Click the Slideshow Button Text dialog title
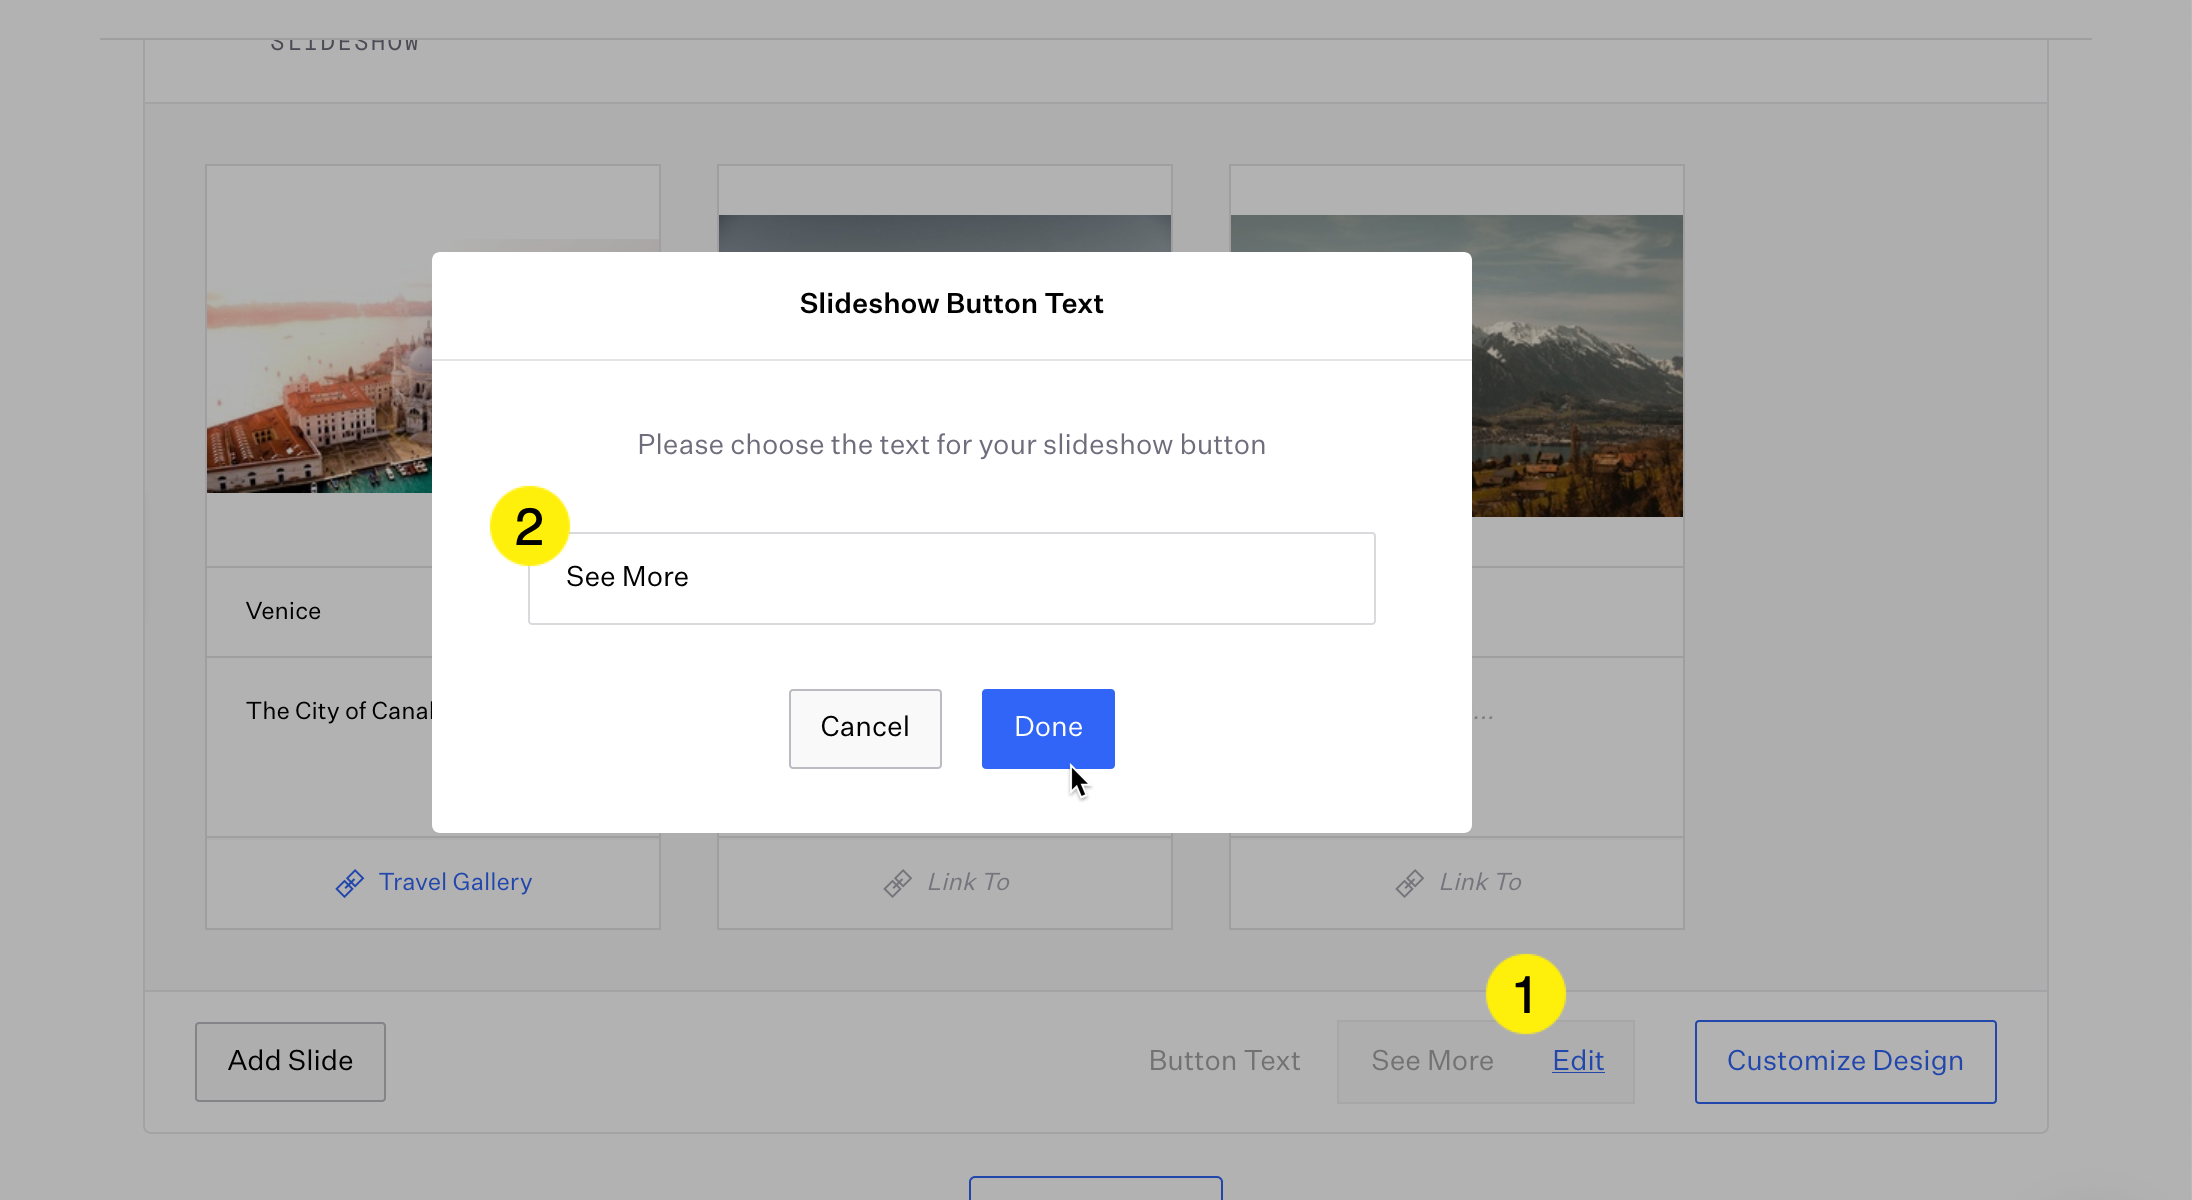Image resolution: width=2192 pixels, height=1200 pixels. tap(950, 304)
